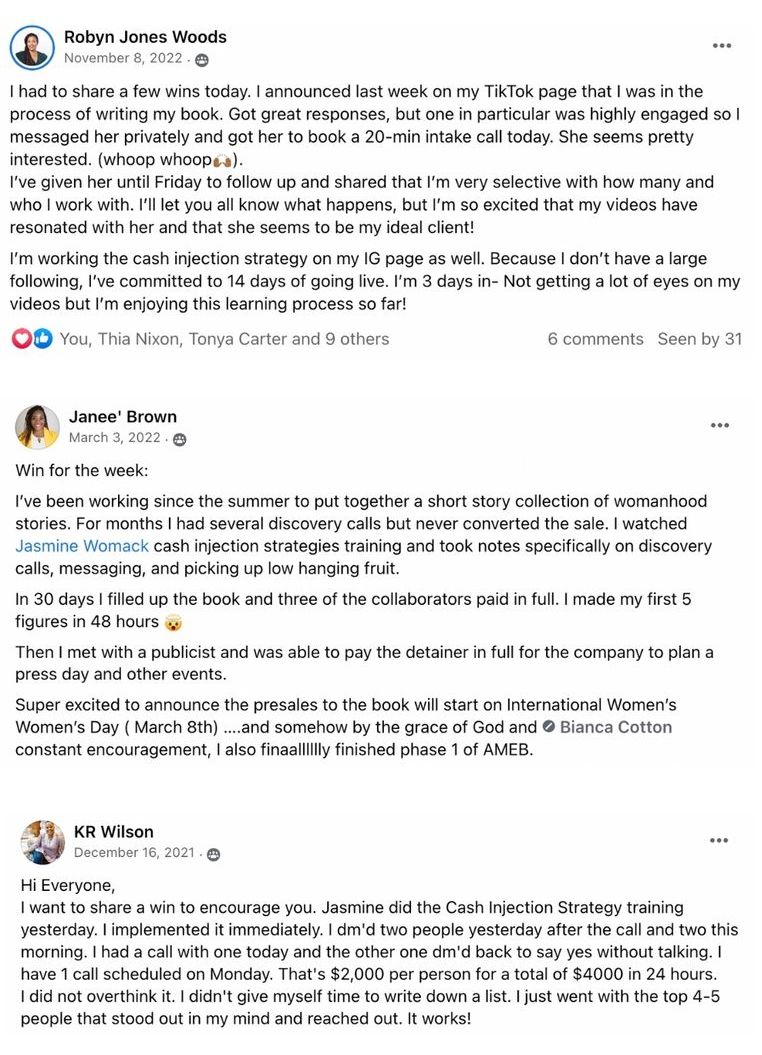Click Janee' Brown profile picture
The width and height of the screenshot is (762, 1055).
[37, 427]
